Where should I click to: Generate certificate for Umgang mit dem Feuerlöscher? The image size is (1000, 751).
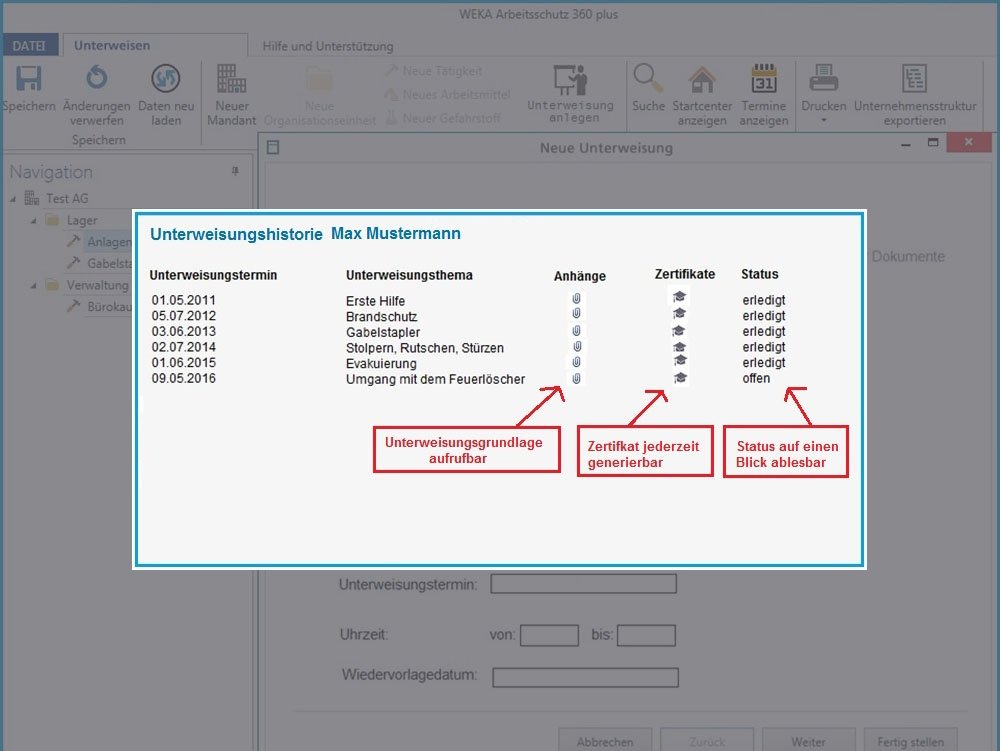[x=680, y=377]
